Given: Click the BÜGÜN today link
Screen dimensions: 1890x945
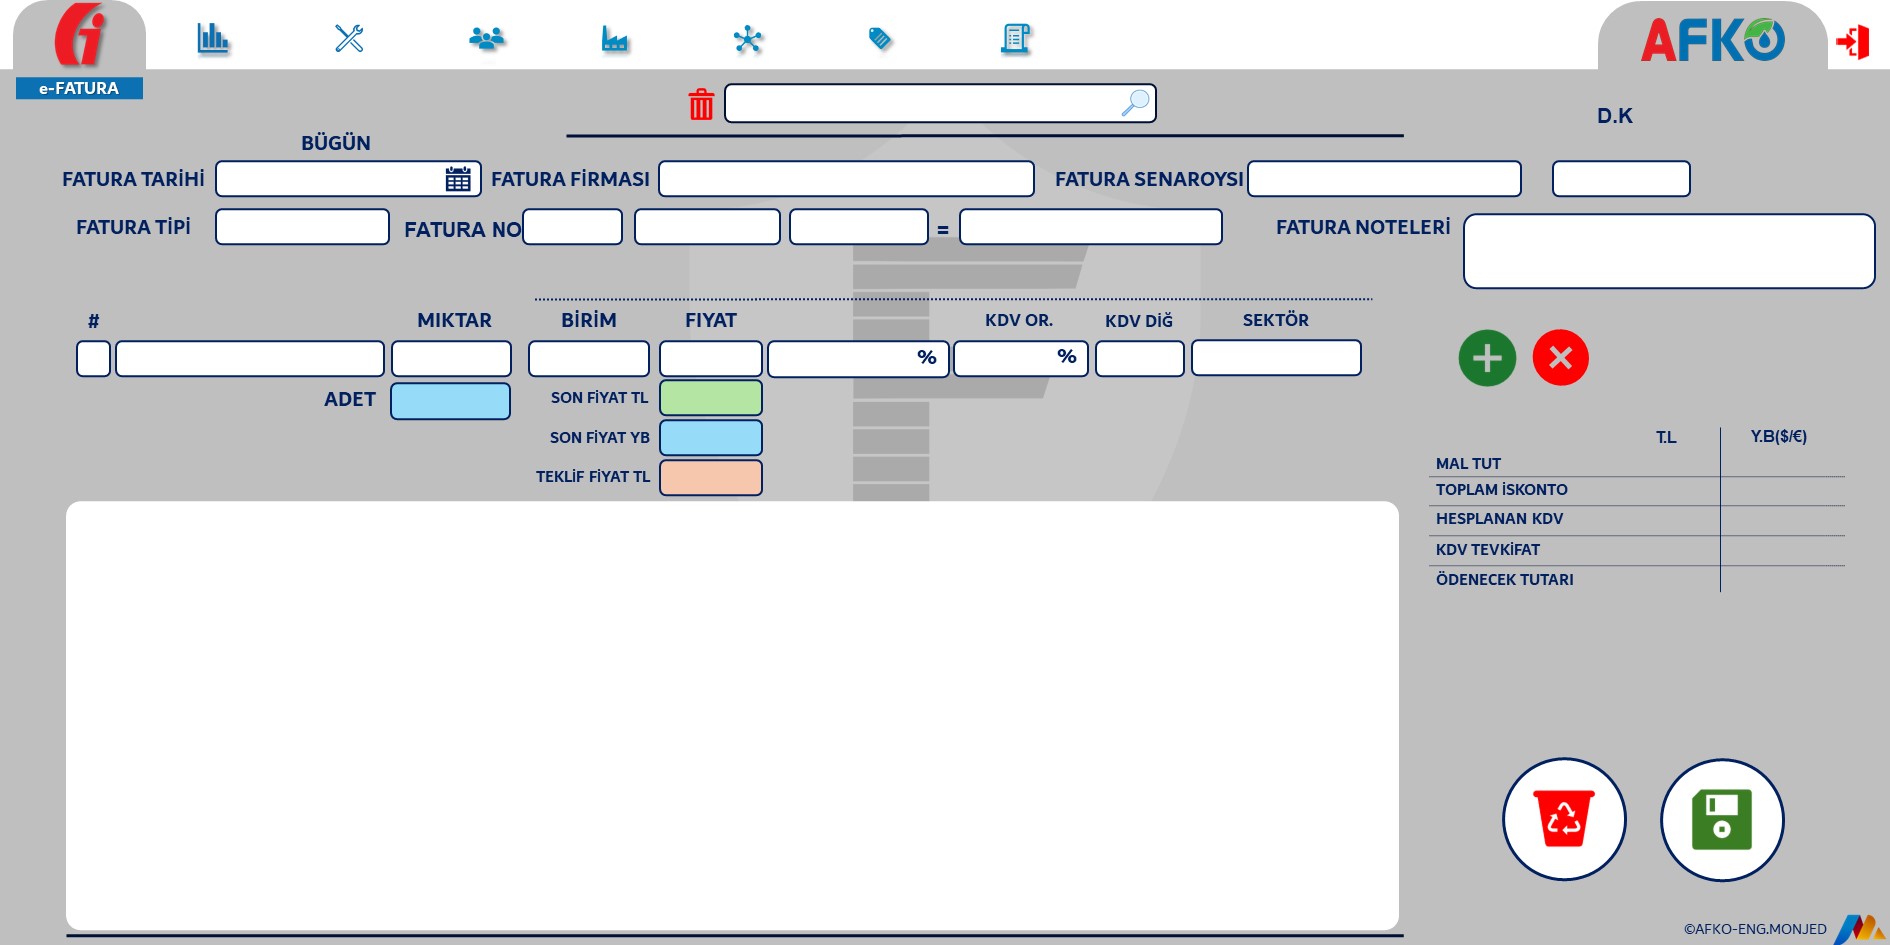Looking at the screenshot, I should [x=336, y=143].
